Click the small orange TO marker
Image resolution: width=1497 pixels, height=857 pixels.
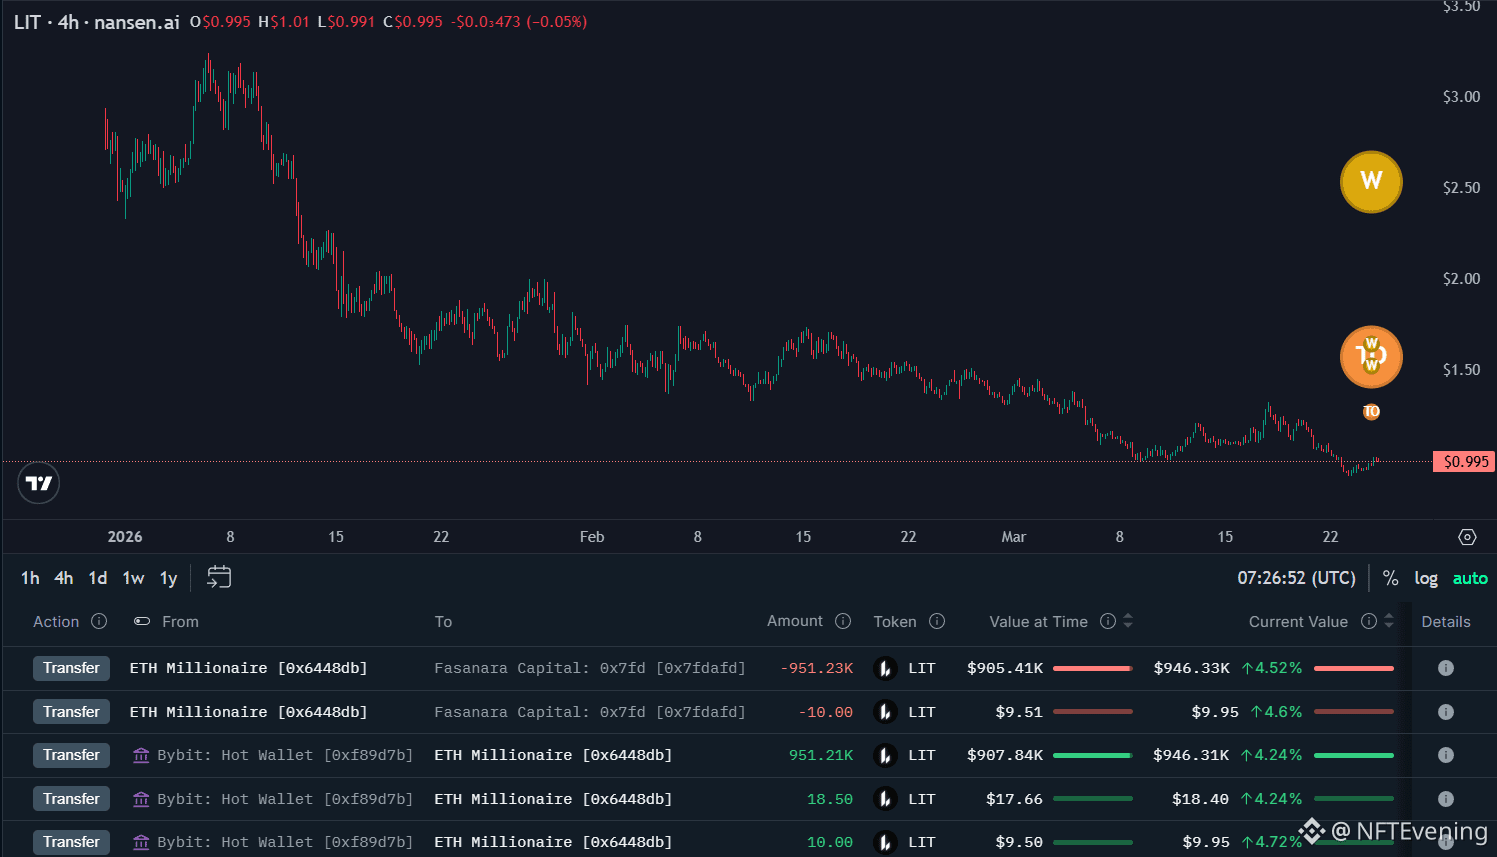[x=1371, y=411]
